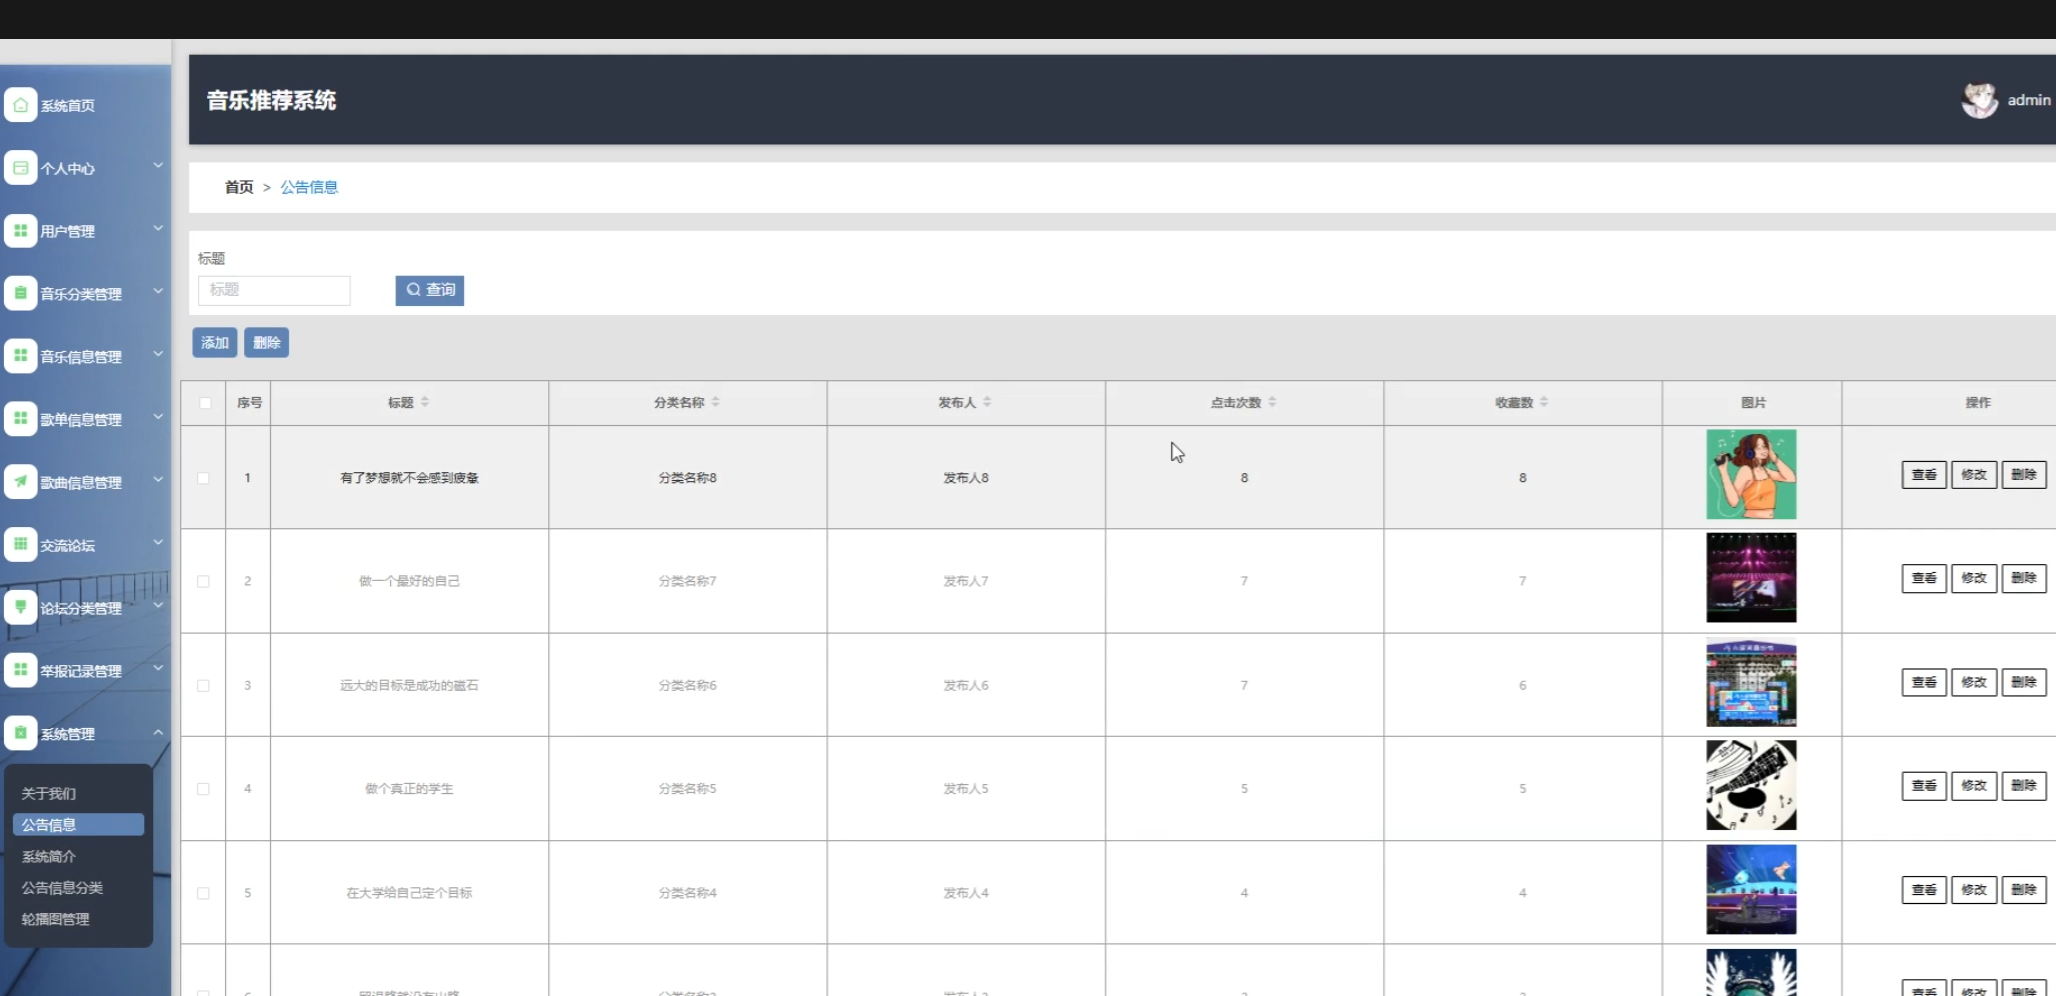This screenshot has width=2056, height=996.
Task: Check the row 1 checkbox
Action: (203, 478)
